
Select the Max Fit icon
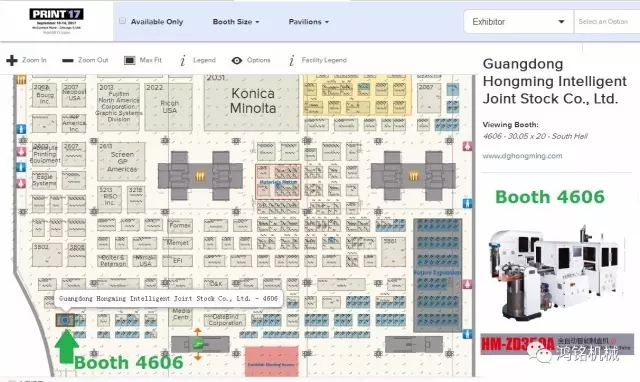[x=129, y=60]
